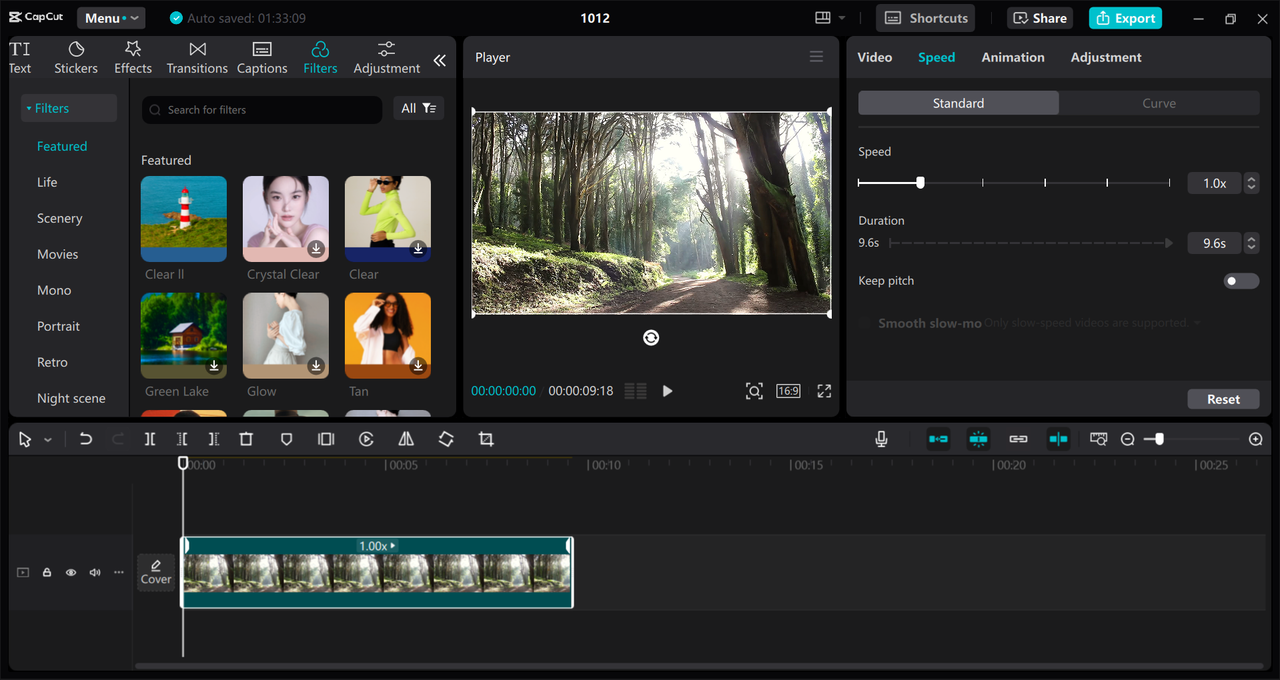Image resolution: width=1280 pixels, height=680 pixels.
Task: Add a marker with the shield icon
Action: (286, 439)
